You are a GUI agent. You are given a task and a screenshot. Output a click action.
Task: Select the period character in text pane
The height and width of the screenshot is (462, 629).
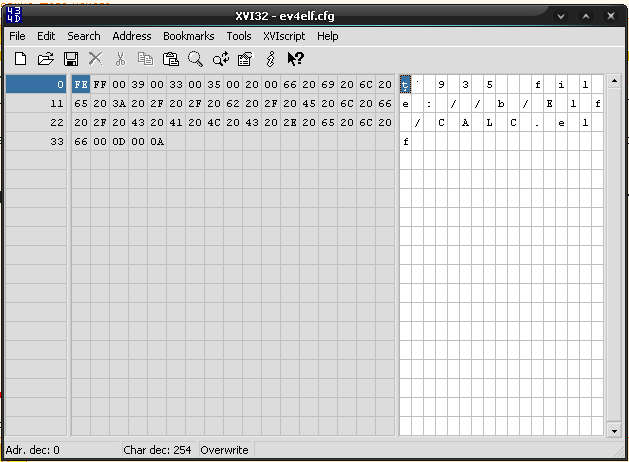[x=537, y=122]
